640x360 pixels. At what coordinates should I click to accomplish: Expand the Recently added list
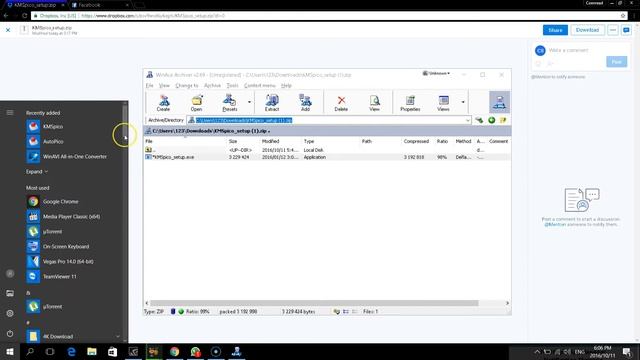coord(37,172)
